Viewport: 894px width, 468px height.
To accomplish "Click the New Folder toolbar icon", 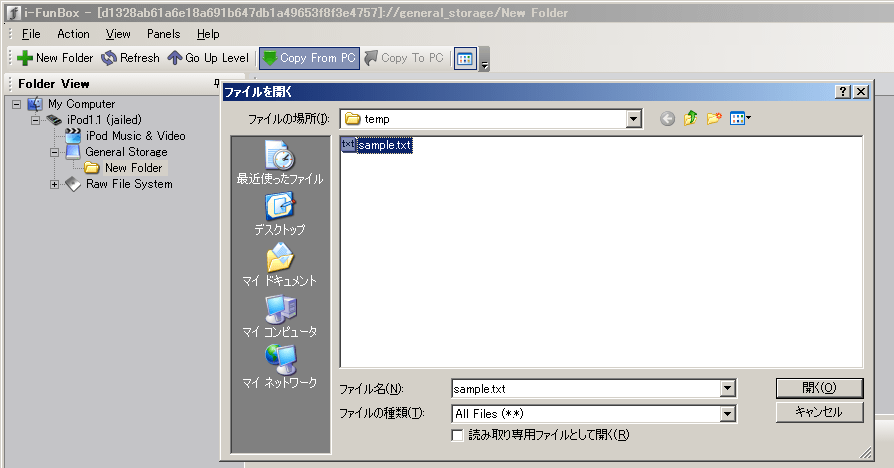I will (25, 58).
